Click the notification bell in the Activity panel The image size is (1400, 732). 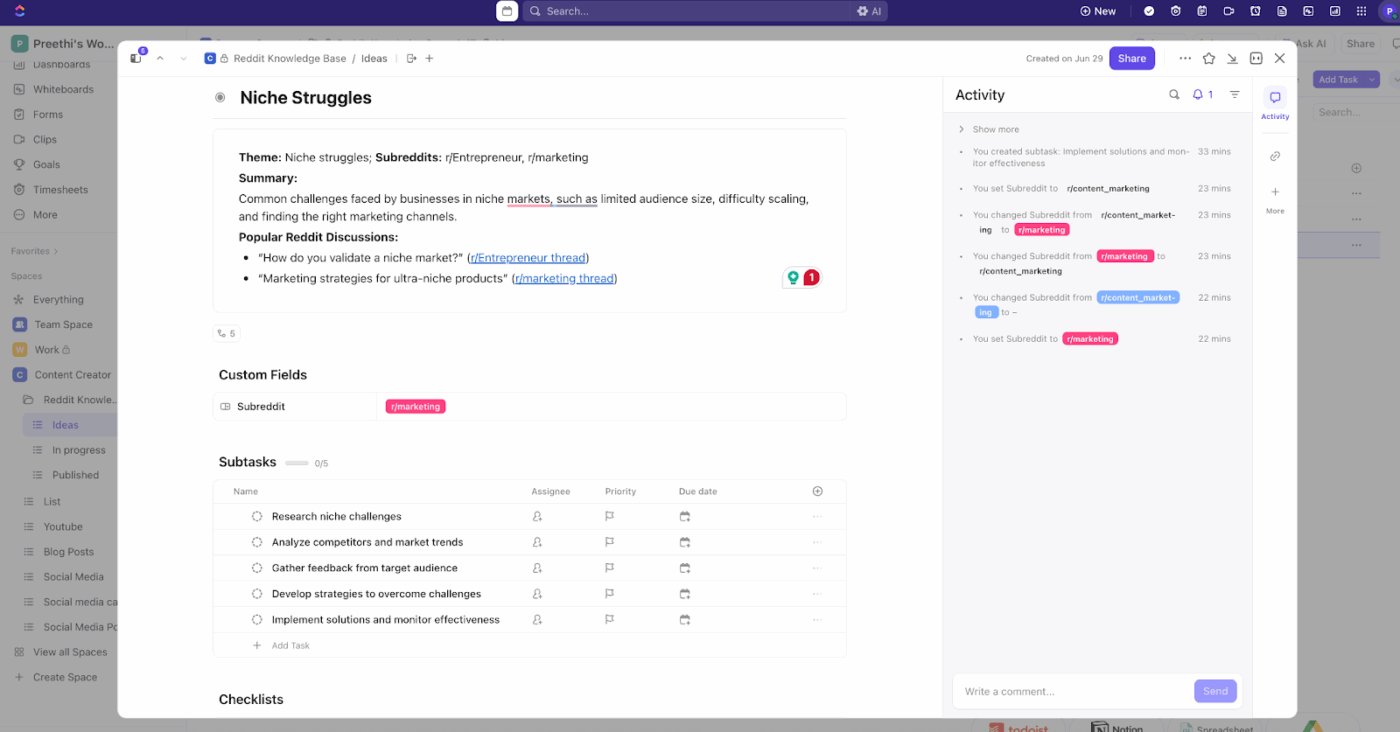1200,94
